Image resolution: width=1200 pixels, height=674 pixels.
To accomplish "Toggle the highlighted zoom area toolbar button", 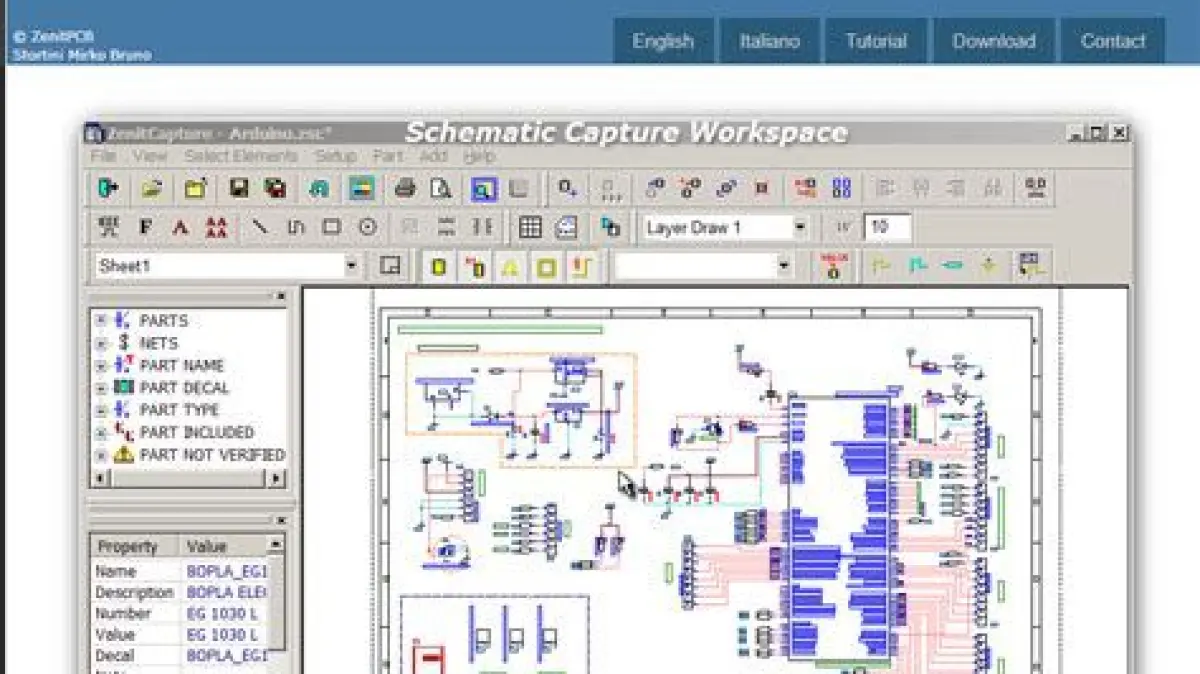I will click(x=484, y=188).
